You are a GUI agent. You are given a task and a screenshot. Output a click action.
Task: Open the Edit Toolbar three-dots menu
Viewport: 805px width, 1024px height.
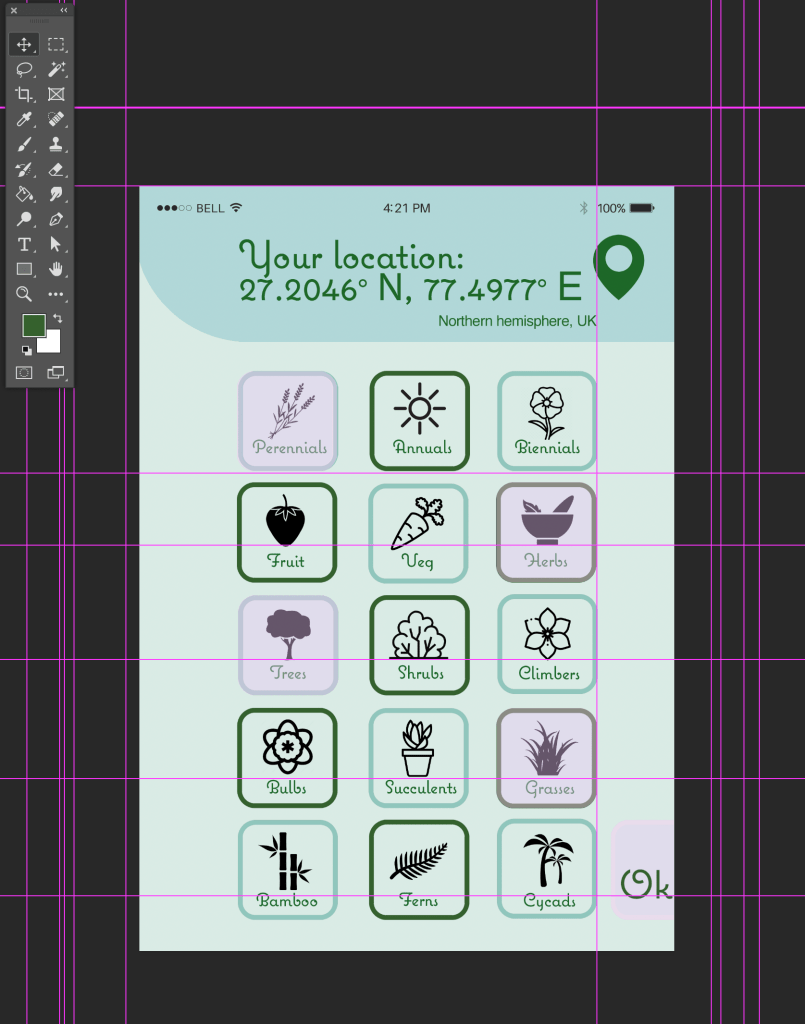56,295
